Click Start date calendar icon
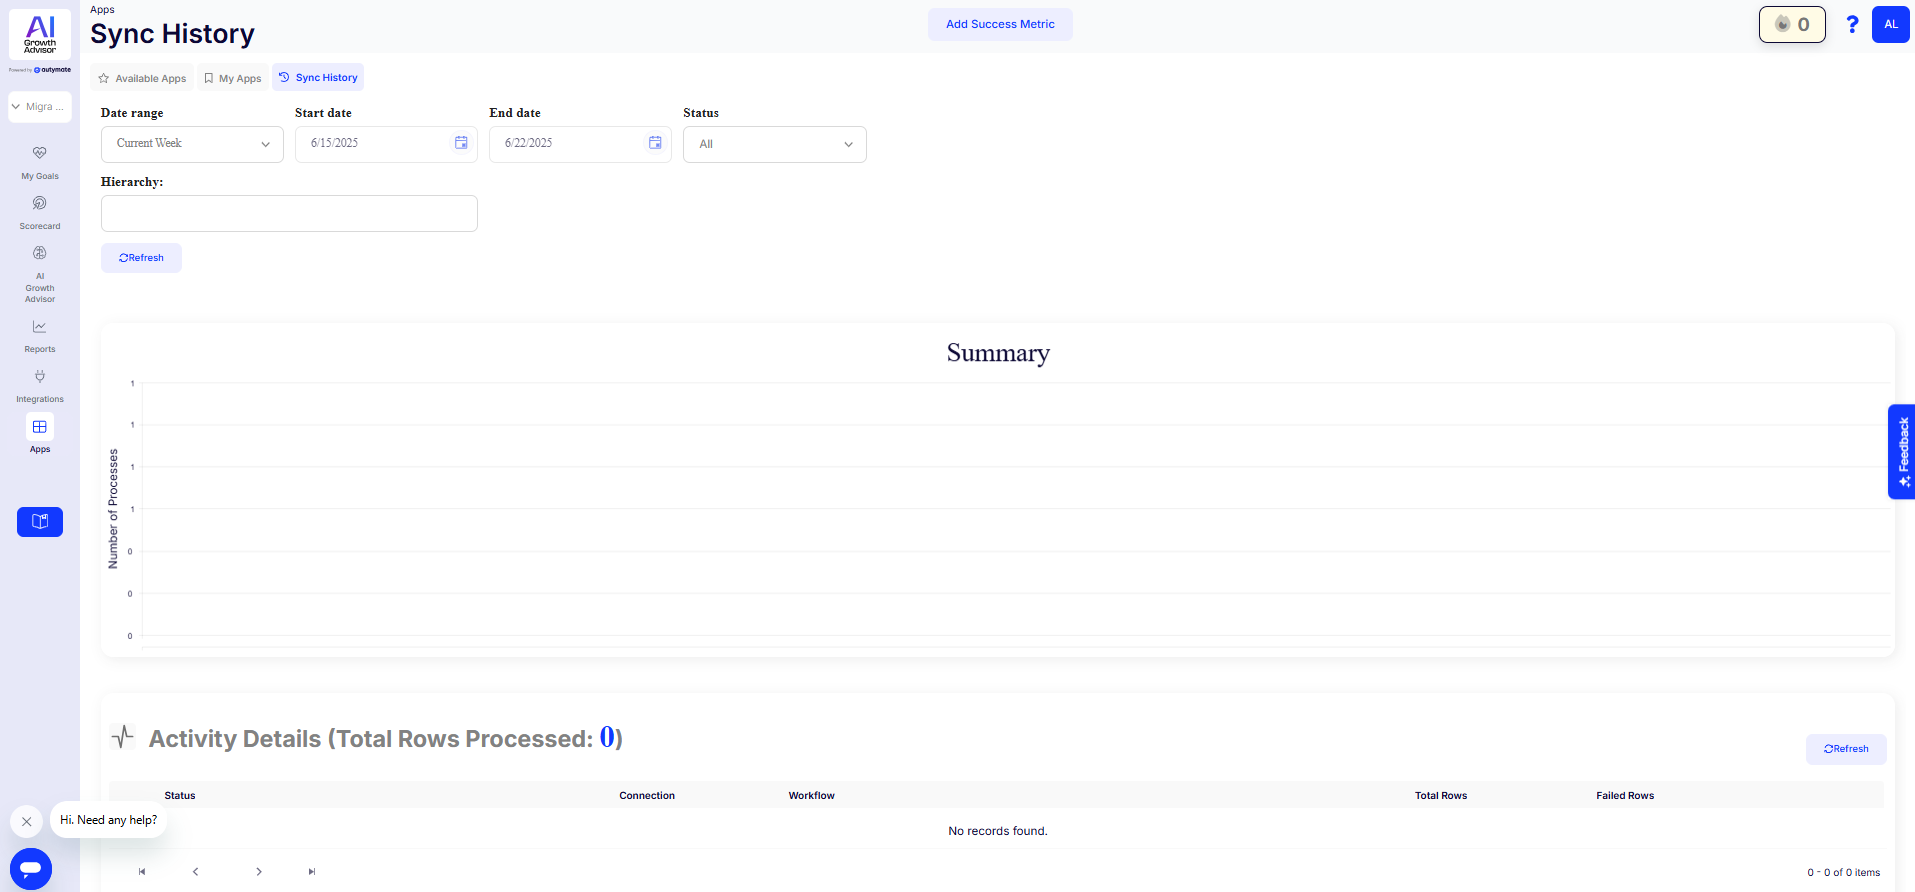Viewport: 1915px width, 892px height. 461,143
